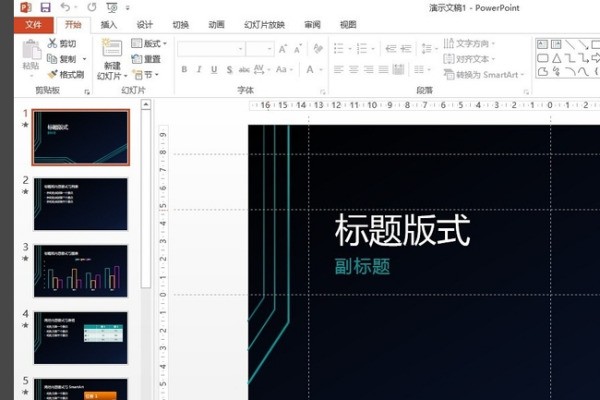
Task: Click thumbnail pane scroll up arrow
Action: 146,104
